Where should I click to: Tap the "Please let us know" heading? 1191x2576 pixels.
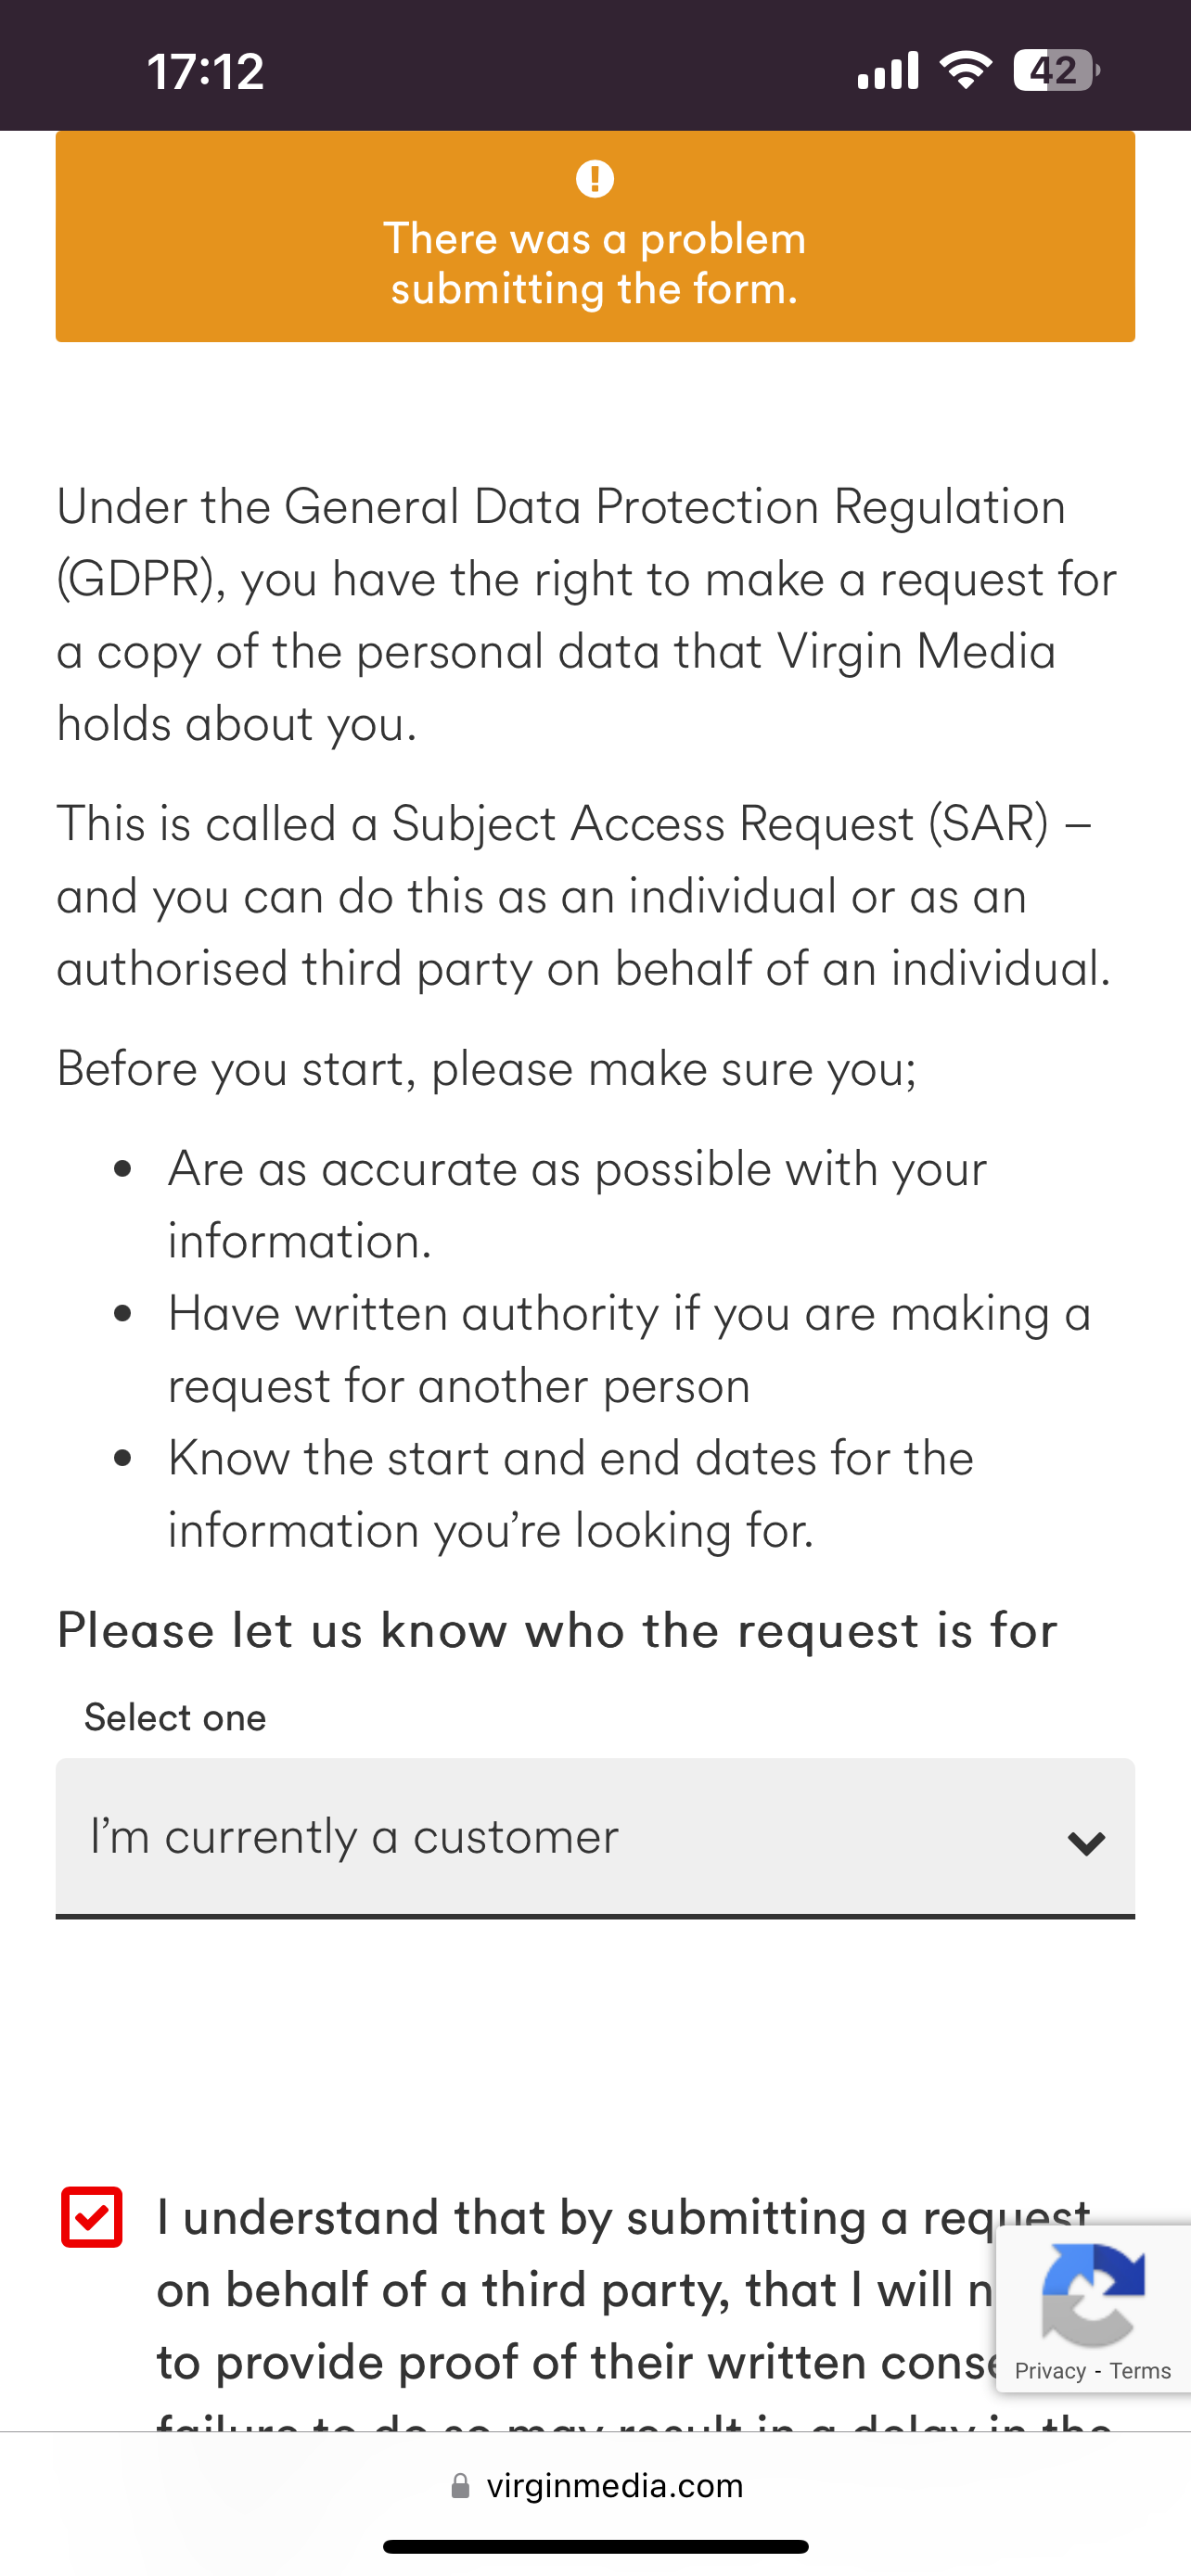[x=557, y=1631]
